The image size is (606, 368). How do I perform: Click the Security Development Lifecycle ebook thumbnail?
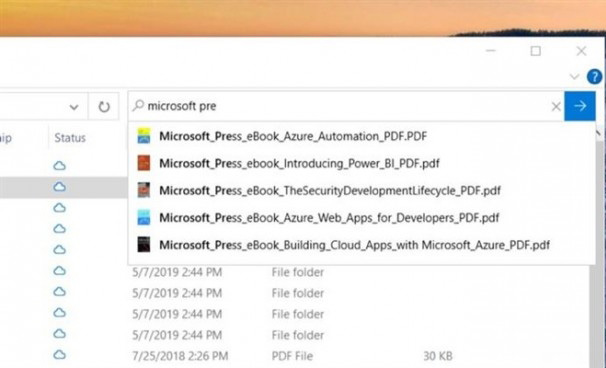144,190
